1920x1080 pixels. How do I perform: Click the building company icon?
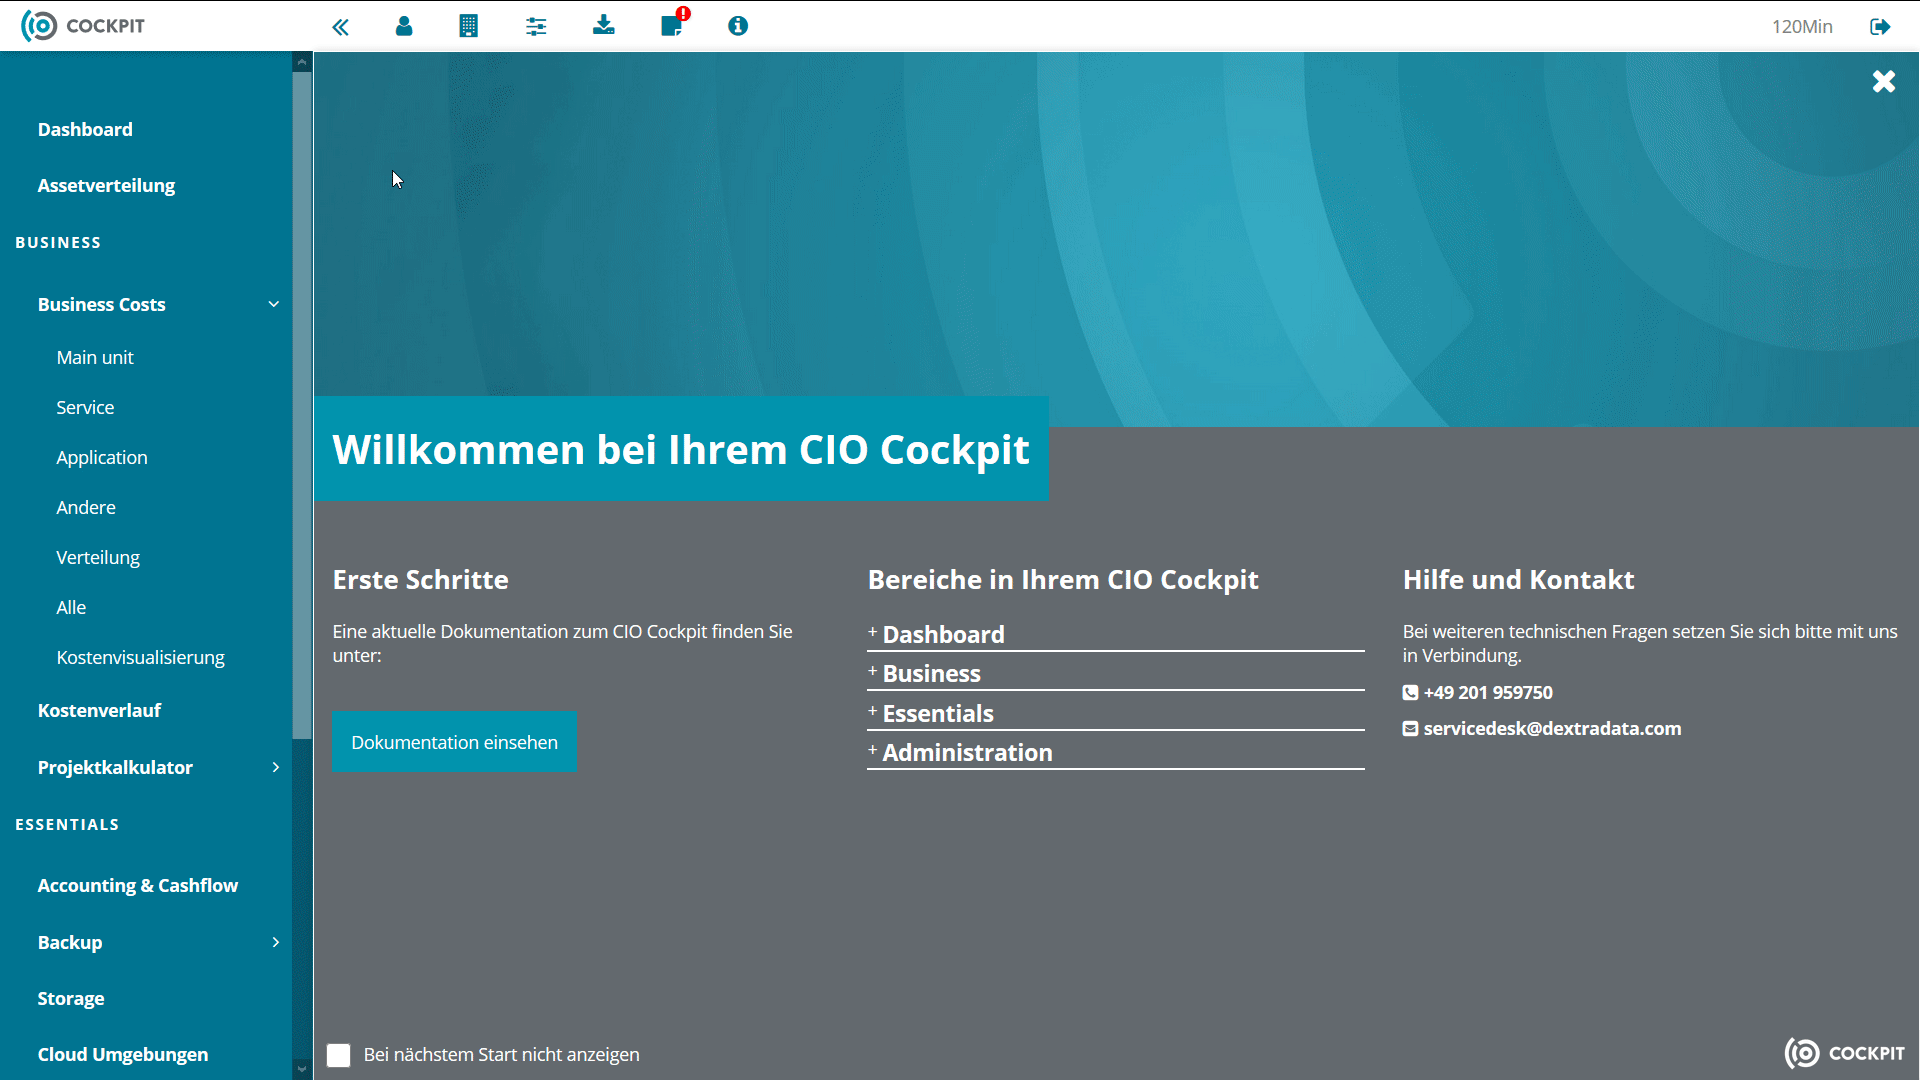[x=468, y=26]
